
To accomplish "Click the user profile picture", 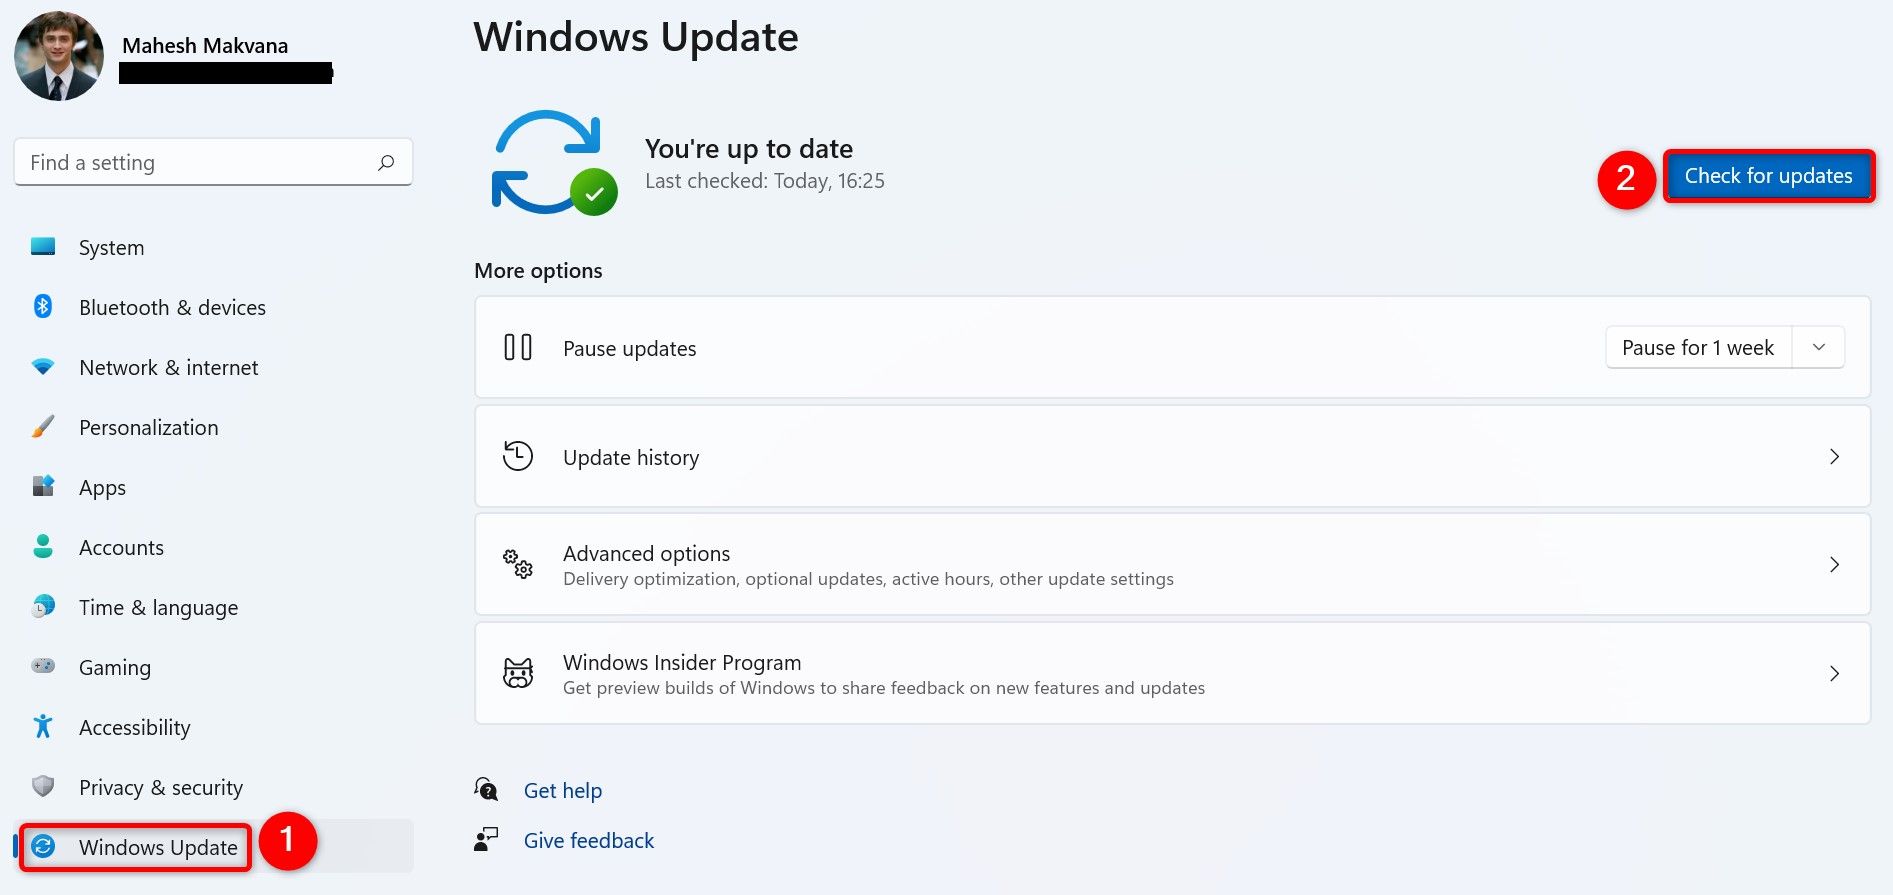I will click(59, 56).
